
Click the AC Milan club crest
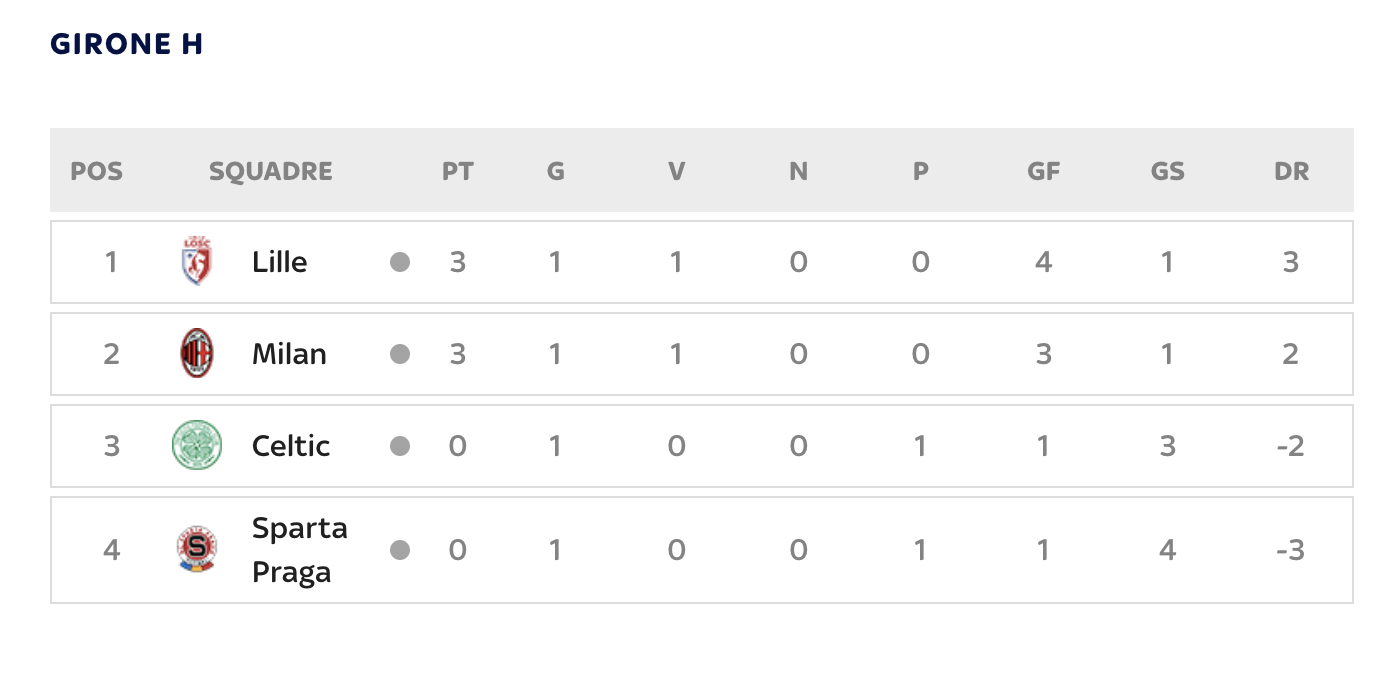[x=196, y=354]
